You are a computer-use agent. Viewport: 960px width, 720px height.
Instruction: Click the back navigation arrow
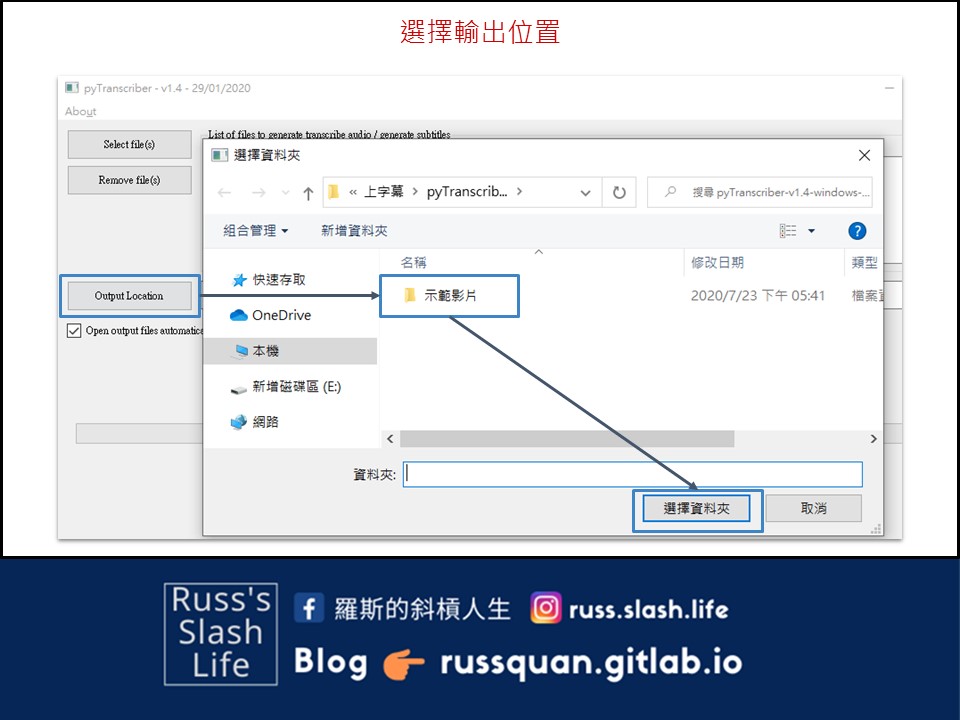pos(225,193)
